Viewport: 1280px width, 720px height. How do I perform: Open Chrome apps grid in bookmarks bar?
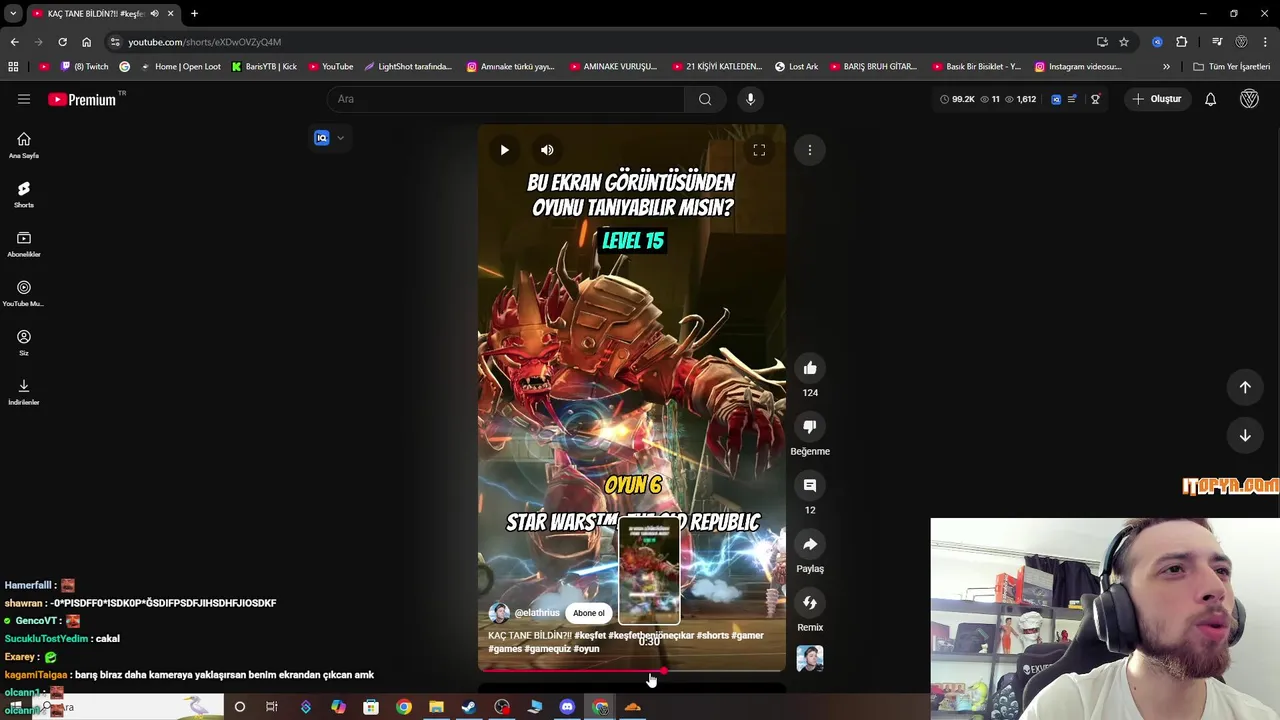click(x=13, y=67)
